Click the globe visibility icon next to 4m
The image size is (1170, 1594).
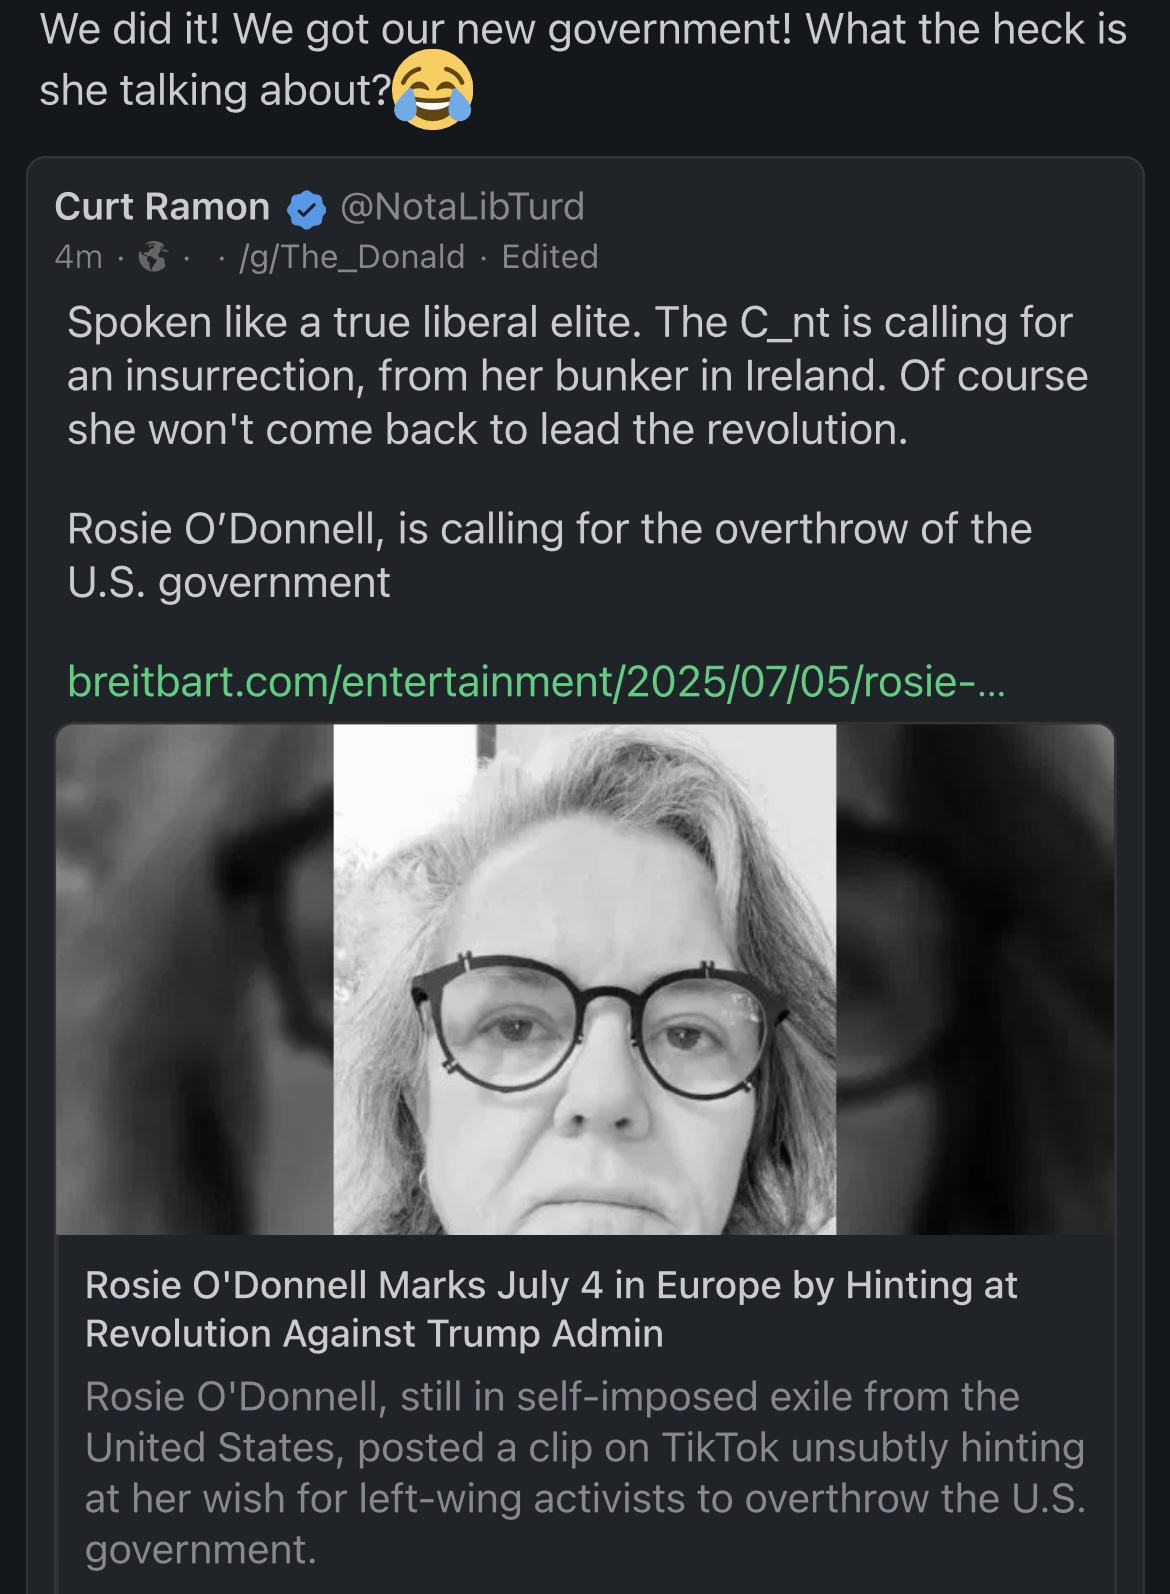tap(152, 257)
